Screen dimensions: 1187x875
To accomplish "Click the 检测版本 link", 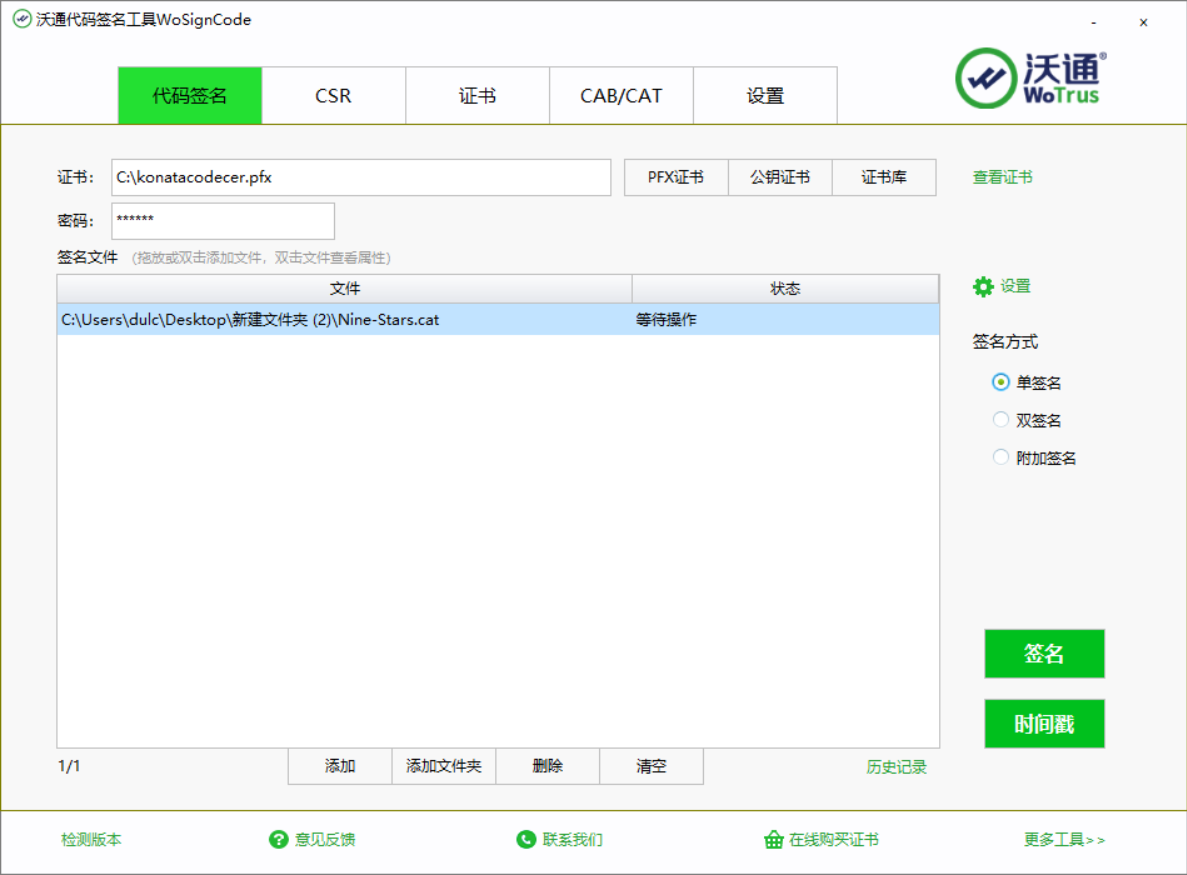I will (x=91, y=839).
